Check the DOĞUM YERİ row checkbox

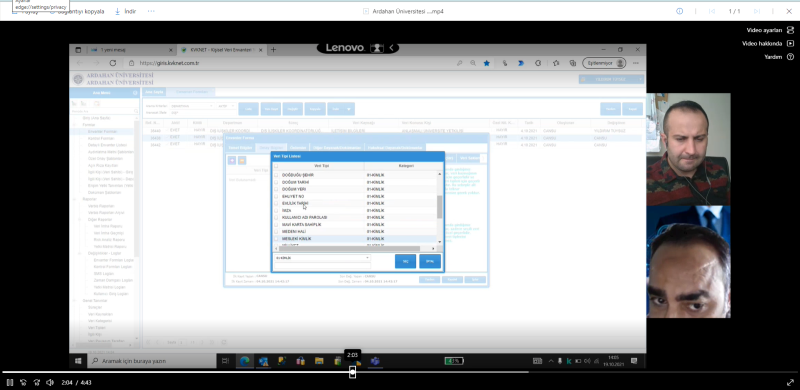(x=277, y=189)
